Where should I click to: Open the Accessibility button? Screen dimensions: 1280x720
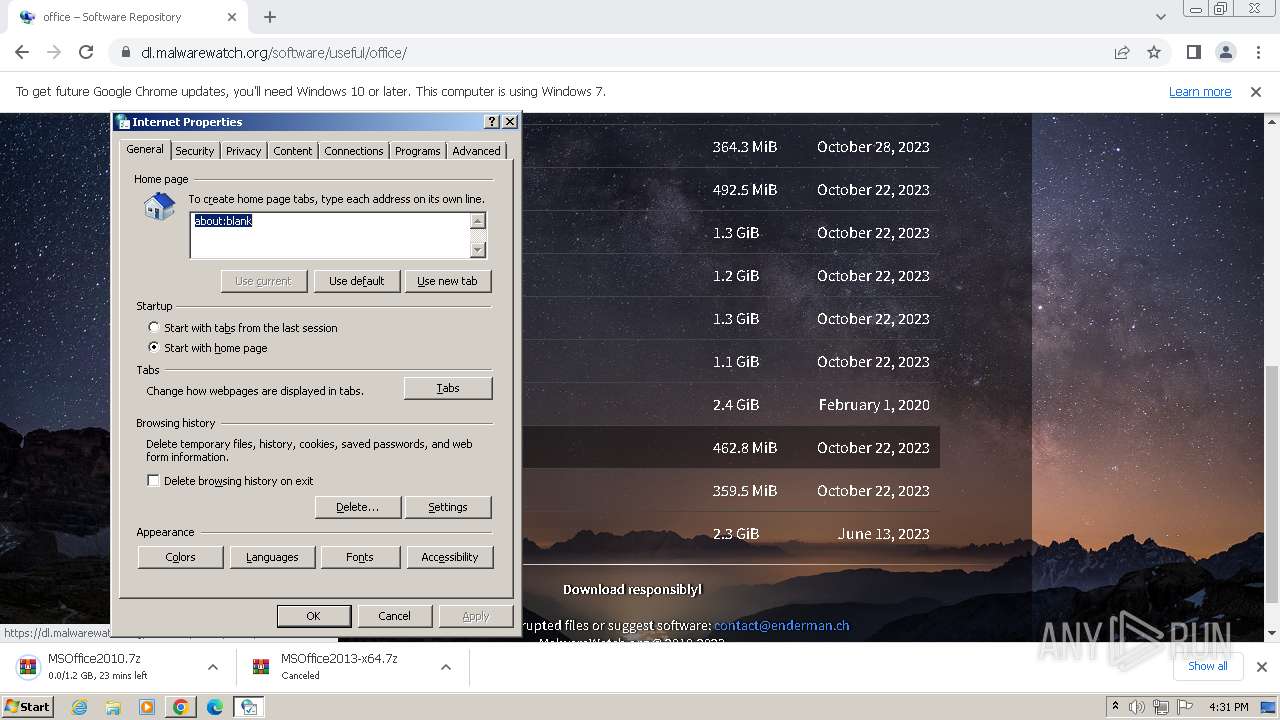pos(450,557)
